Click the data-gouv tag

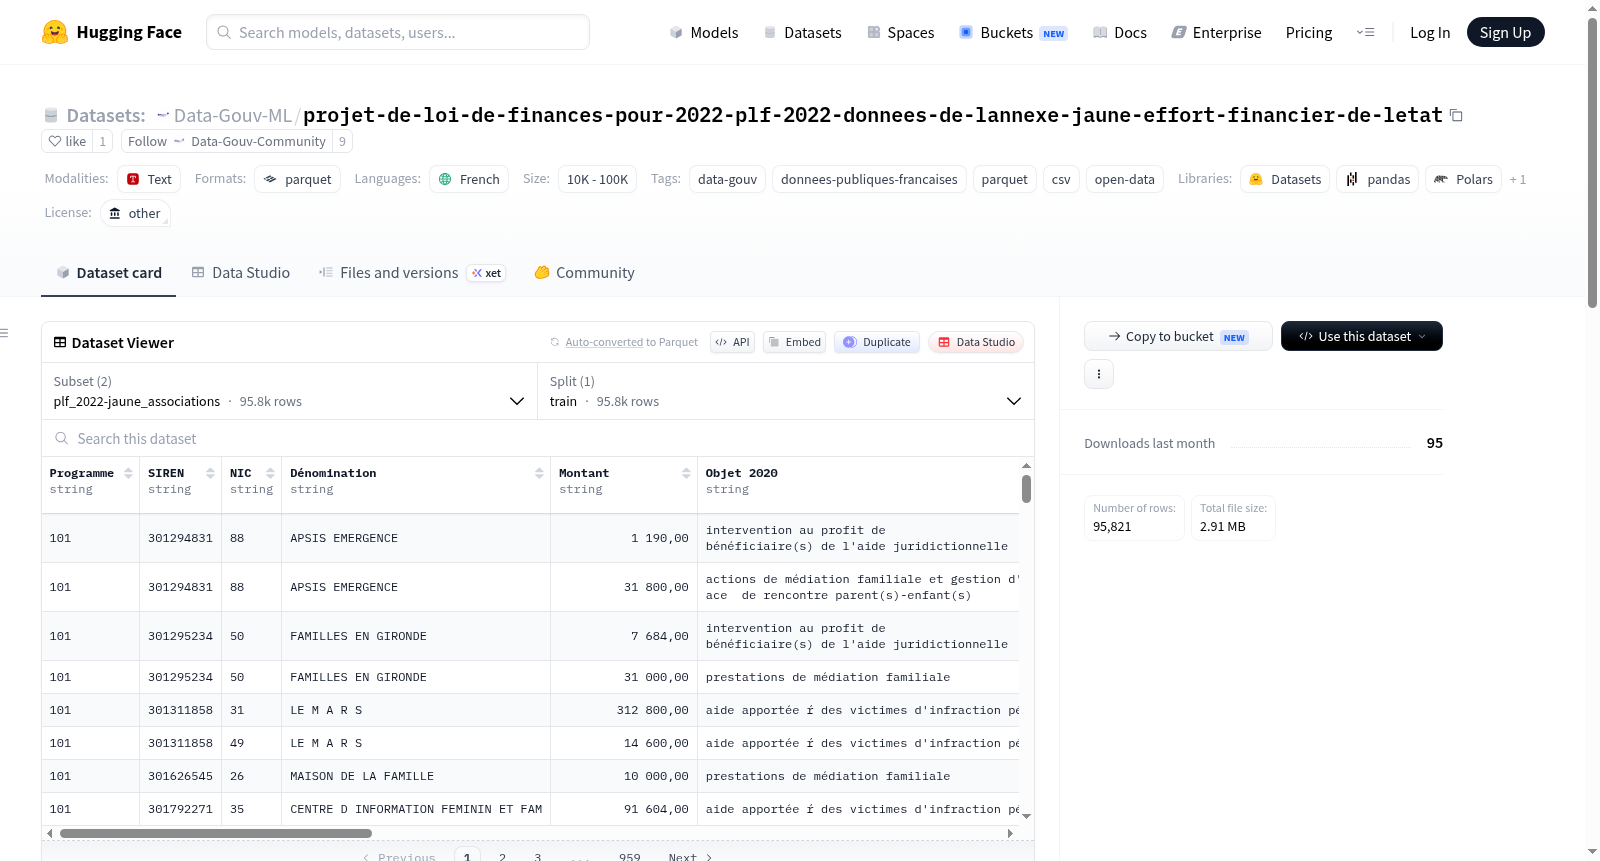[727, 179]
